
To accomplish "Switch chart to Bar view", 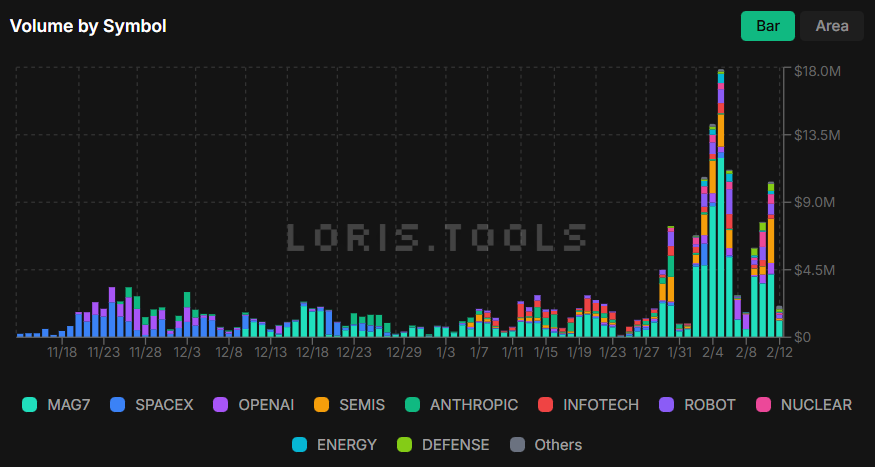I will click(767, 26).
